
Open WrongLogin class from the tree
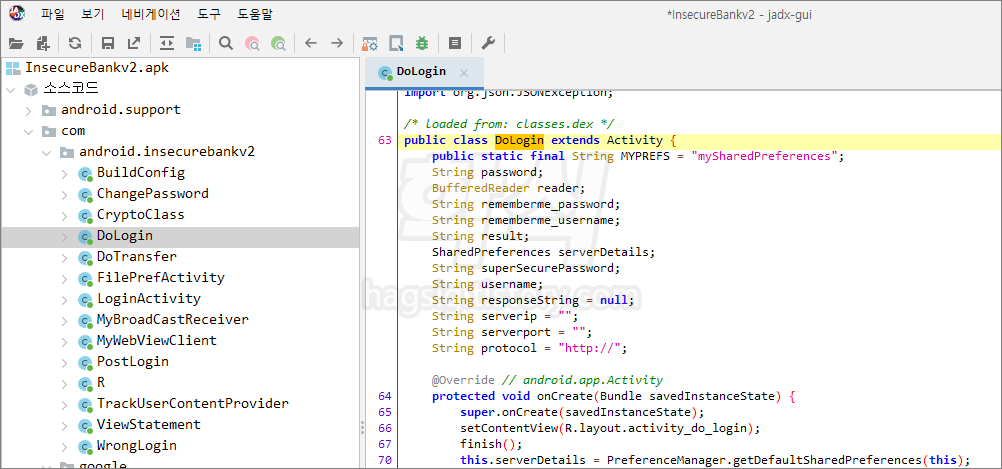click(137, 445)
